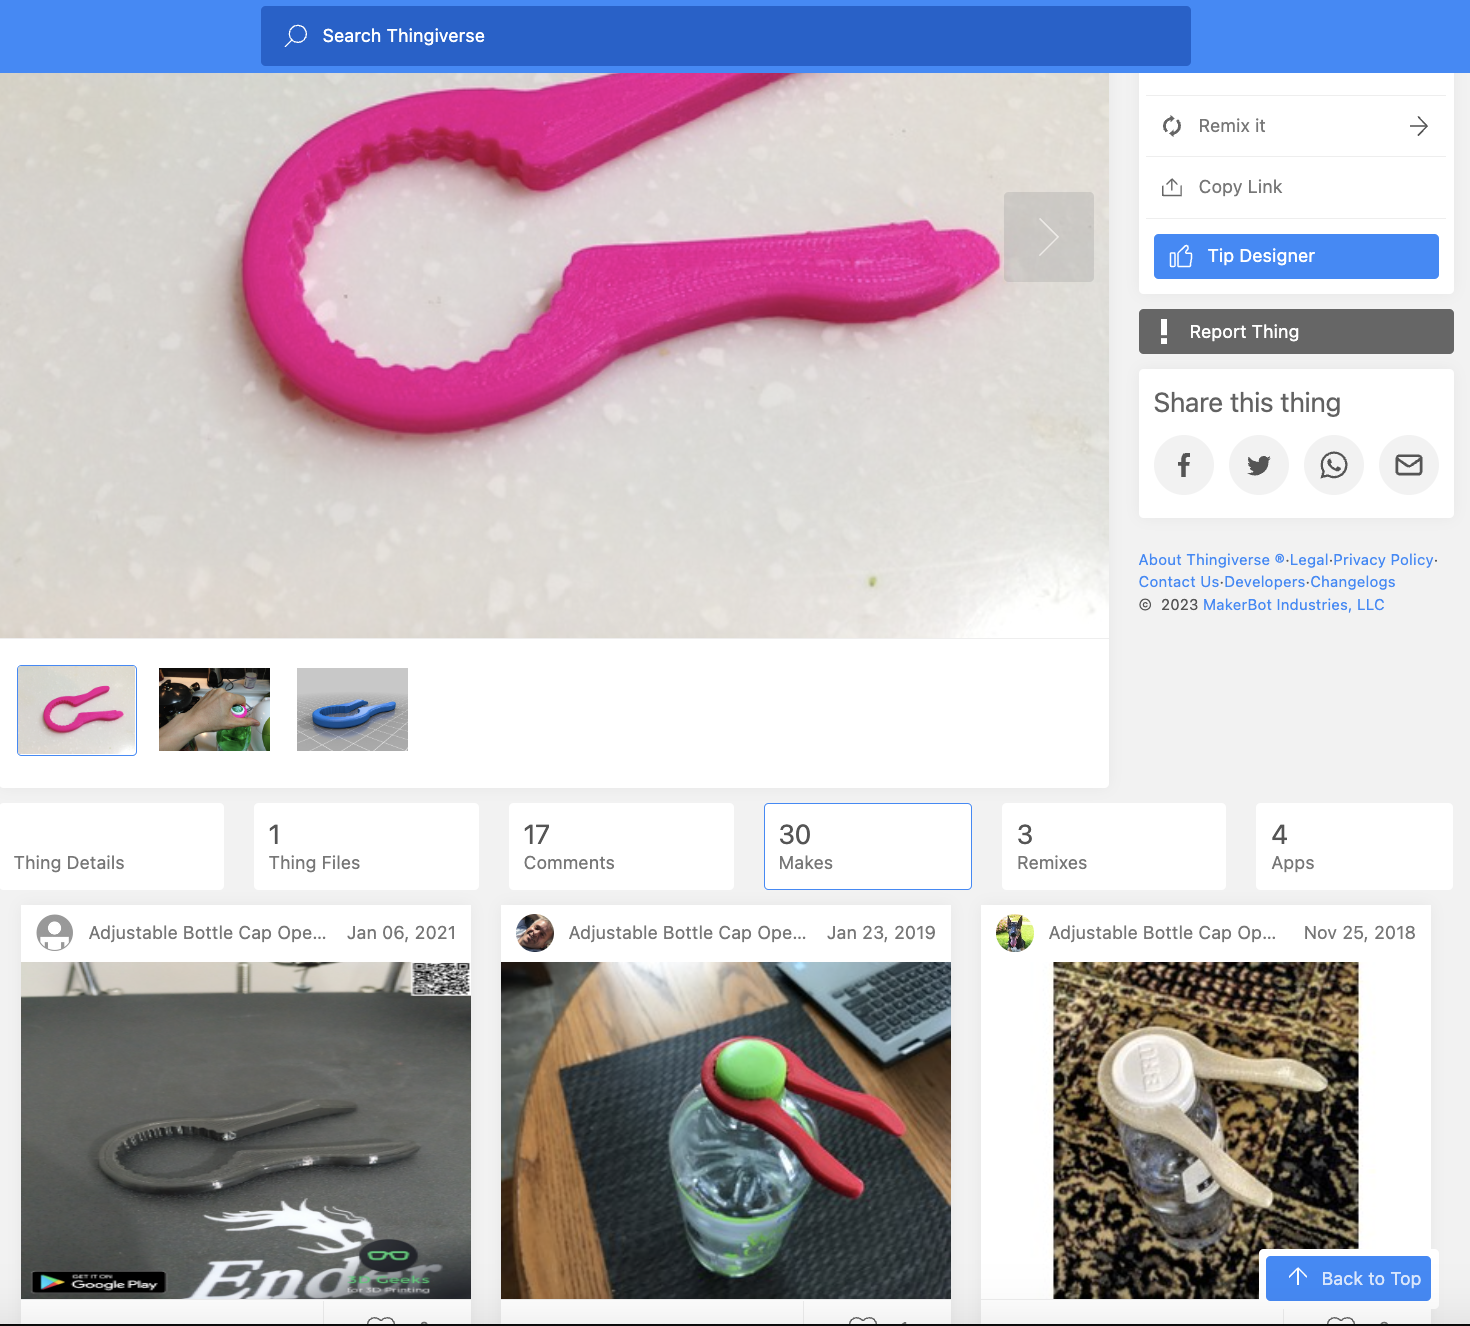
Task: Share this thing on Twitter
Action: (1258, 465)
